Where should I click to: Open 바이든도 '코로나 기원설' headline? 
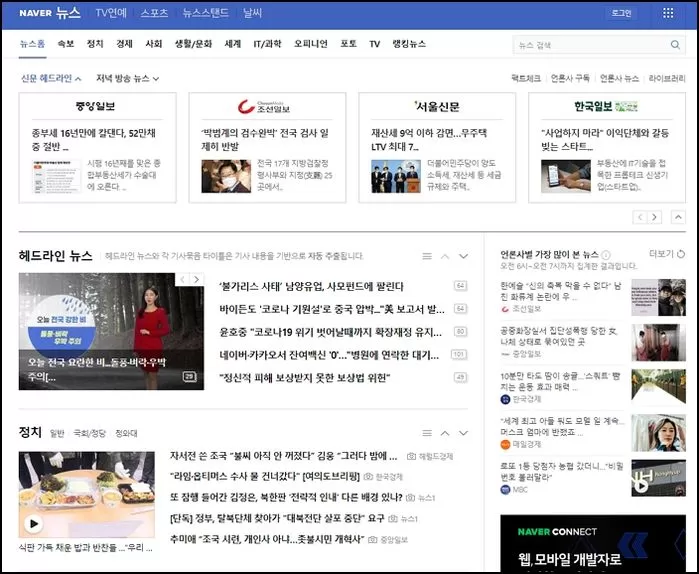332,309
